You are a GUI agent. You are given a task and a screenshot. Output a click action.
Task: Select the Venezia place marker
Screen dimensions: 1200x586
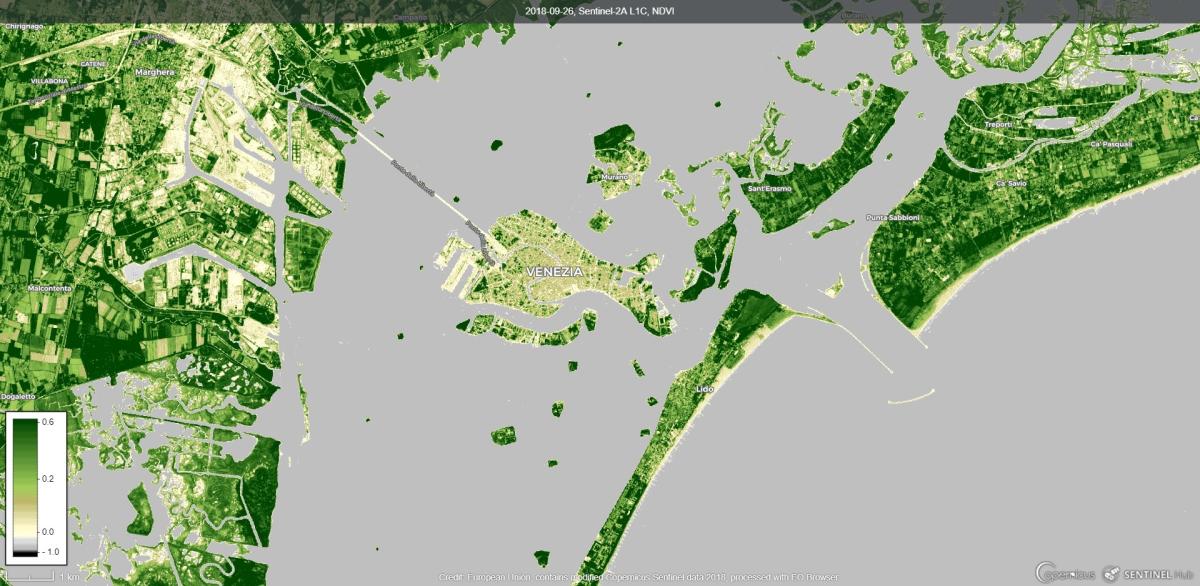[x=555, y=271]
